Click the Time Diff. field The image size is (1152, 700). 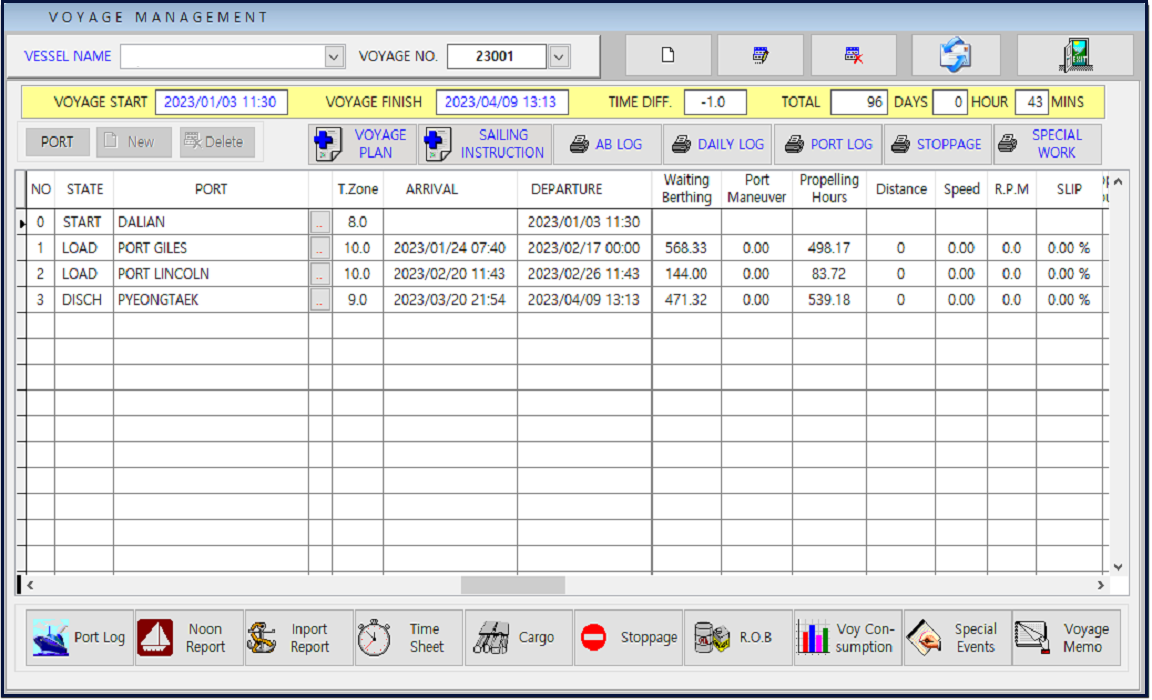pos(715,102)
